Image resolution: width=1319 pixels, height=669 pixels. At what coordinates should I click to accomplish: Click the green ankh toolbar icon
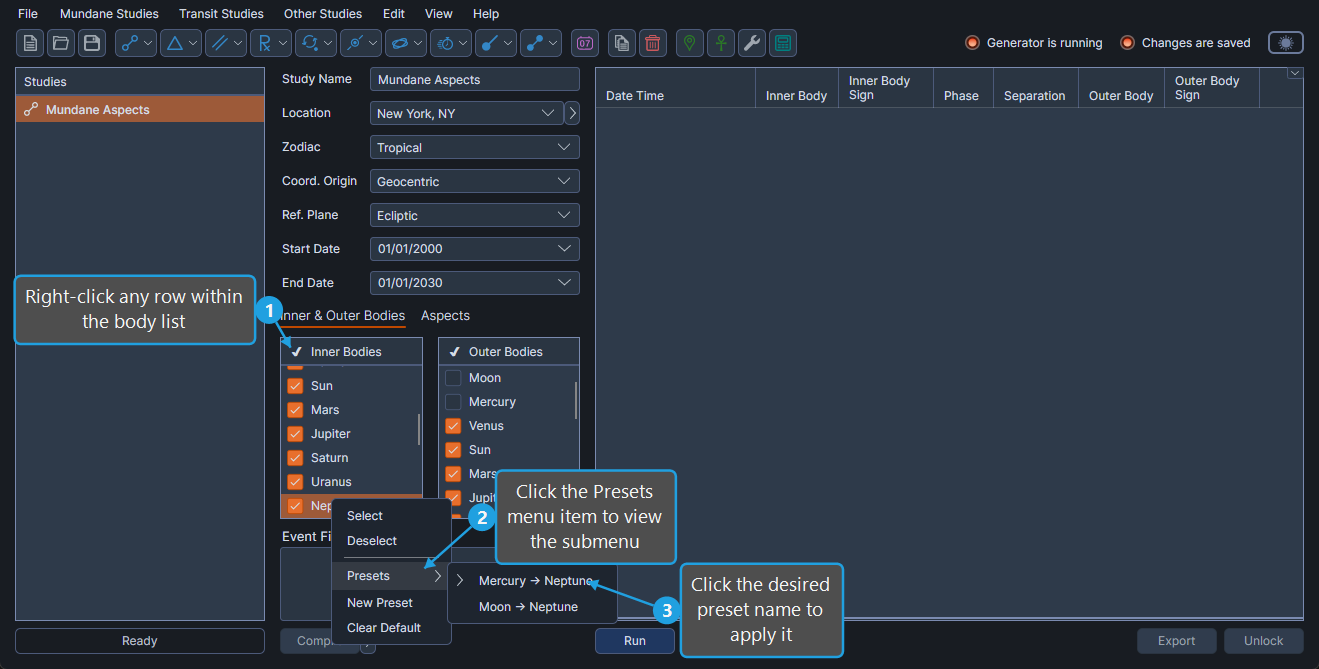(x=721, y=43)
